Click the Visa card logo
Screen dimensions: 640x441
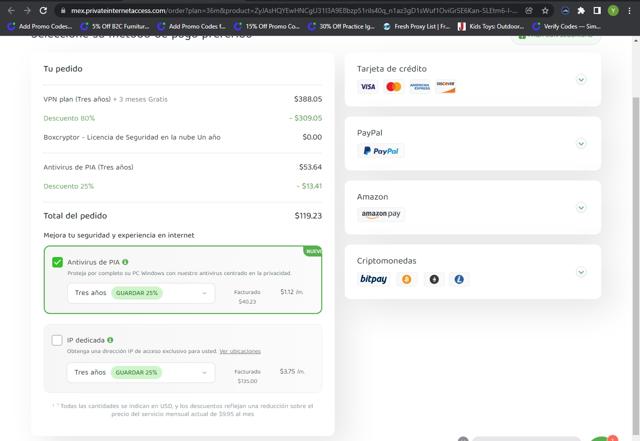point(368,87)
